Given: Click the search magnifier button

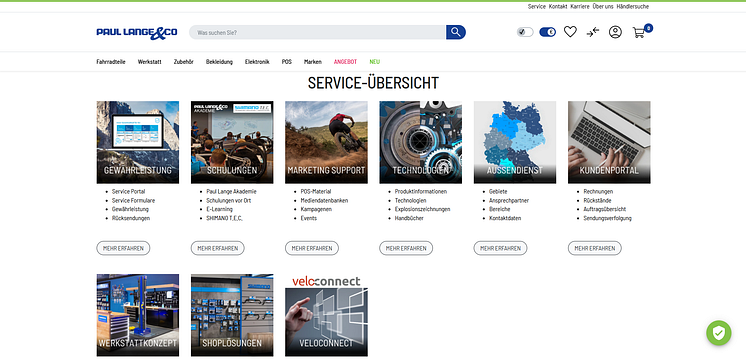Looking at the screenshot, I should click(455, 32).
